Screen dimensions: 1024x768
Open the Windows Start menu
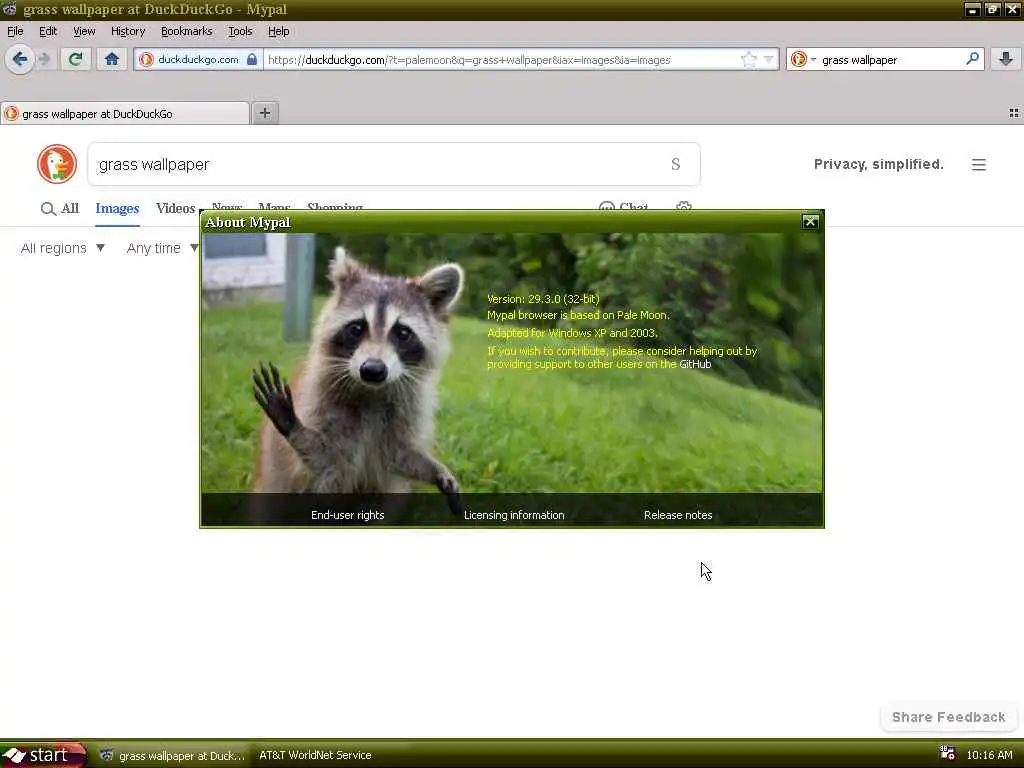pos(43,755)
